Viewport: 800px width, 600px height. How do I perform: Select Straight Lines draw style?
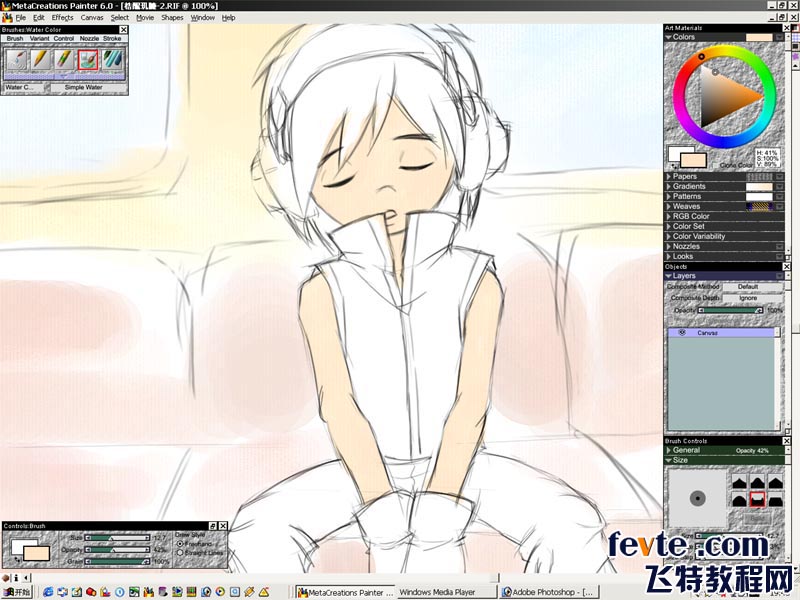179,552
